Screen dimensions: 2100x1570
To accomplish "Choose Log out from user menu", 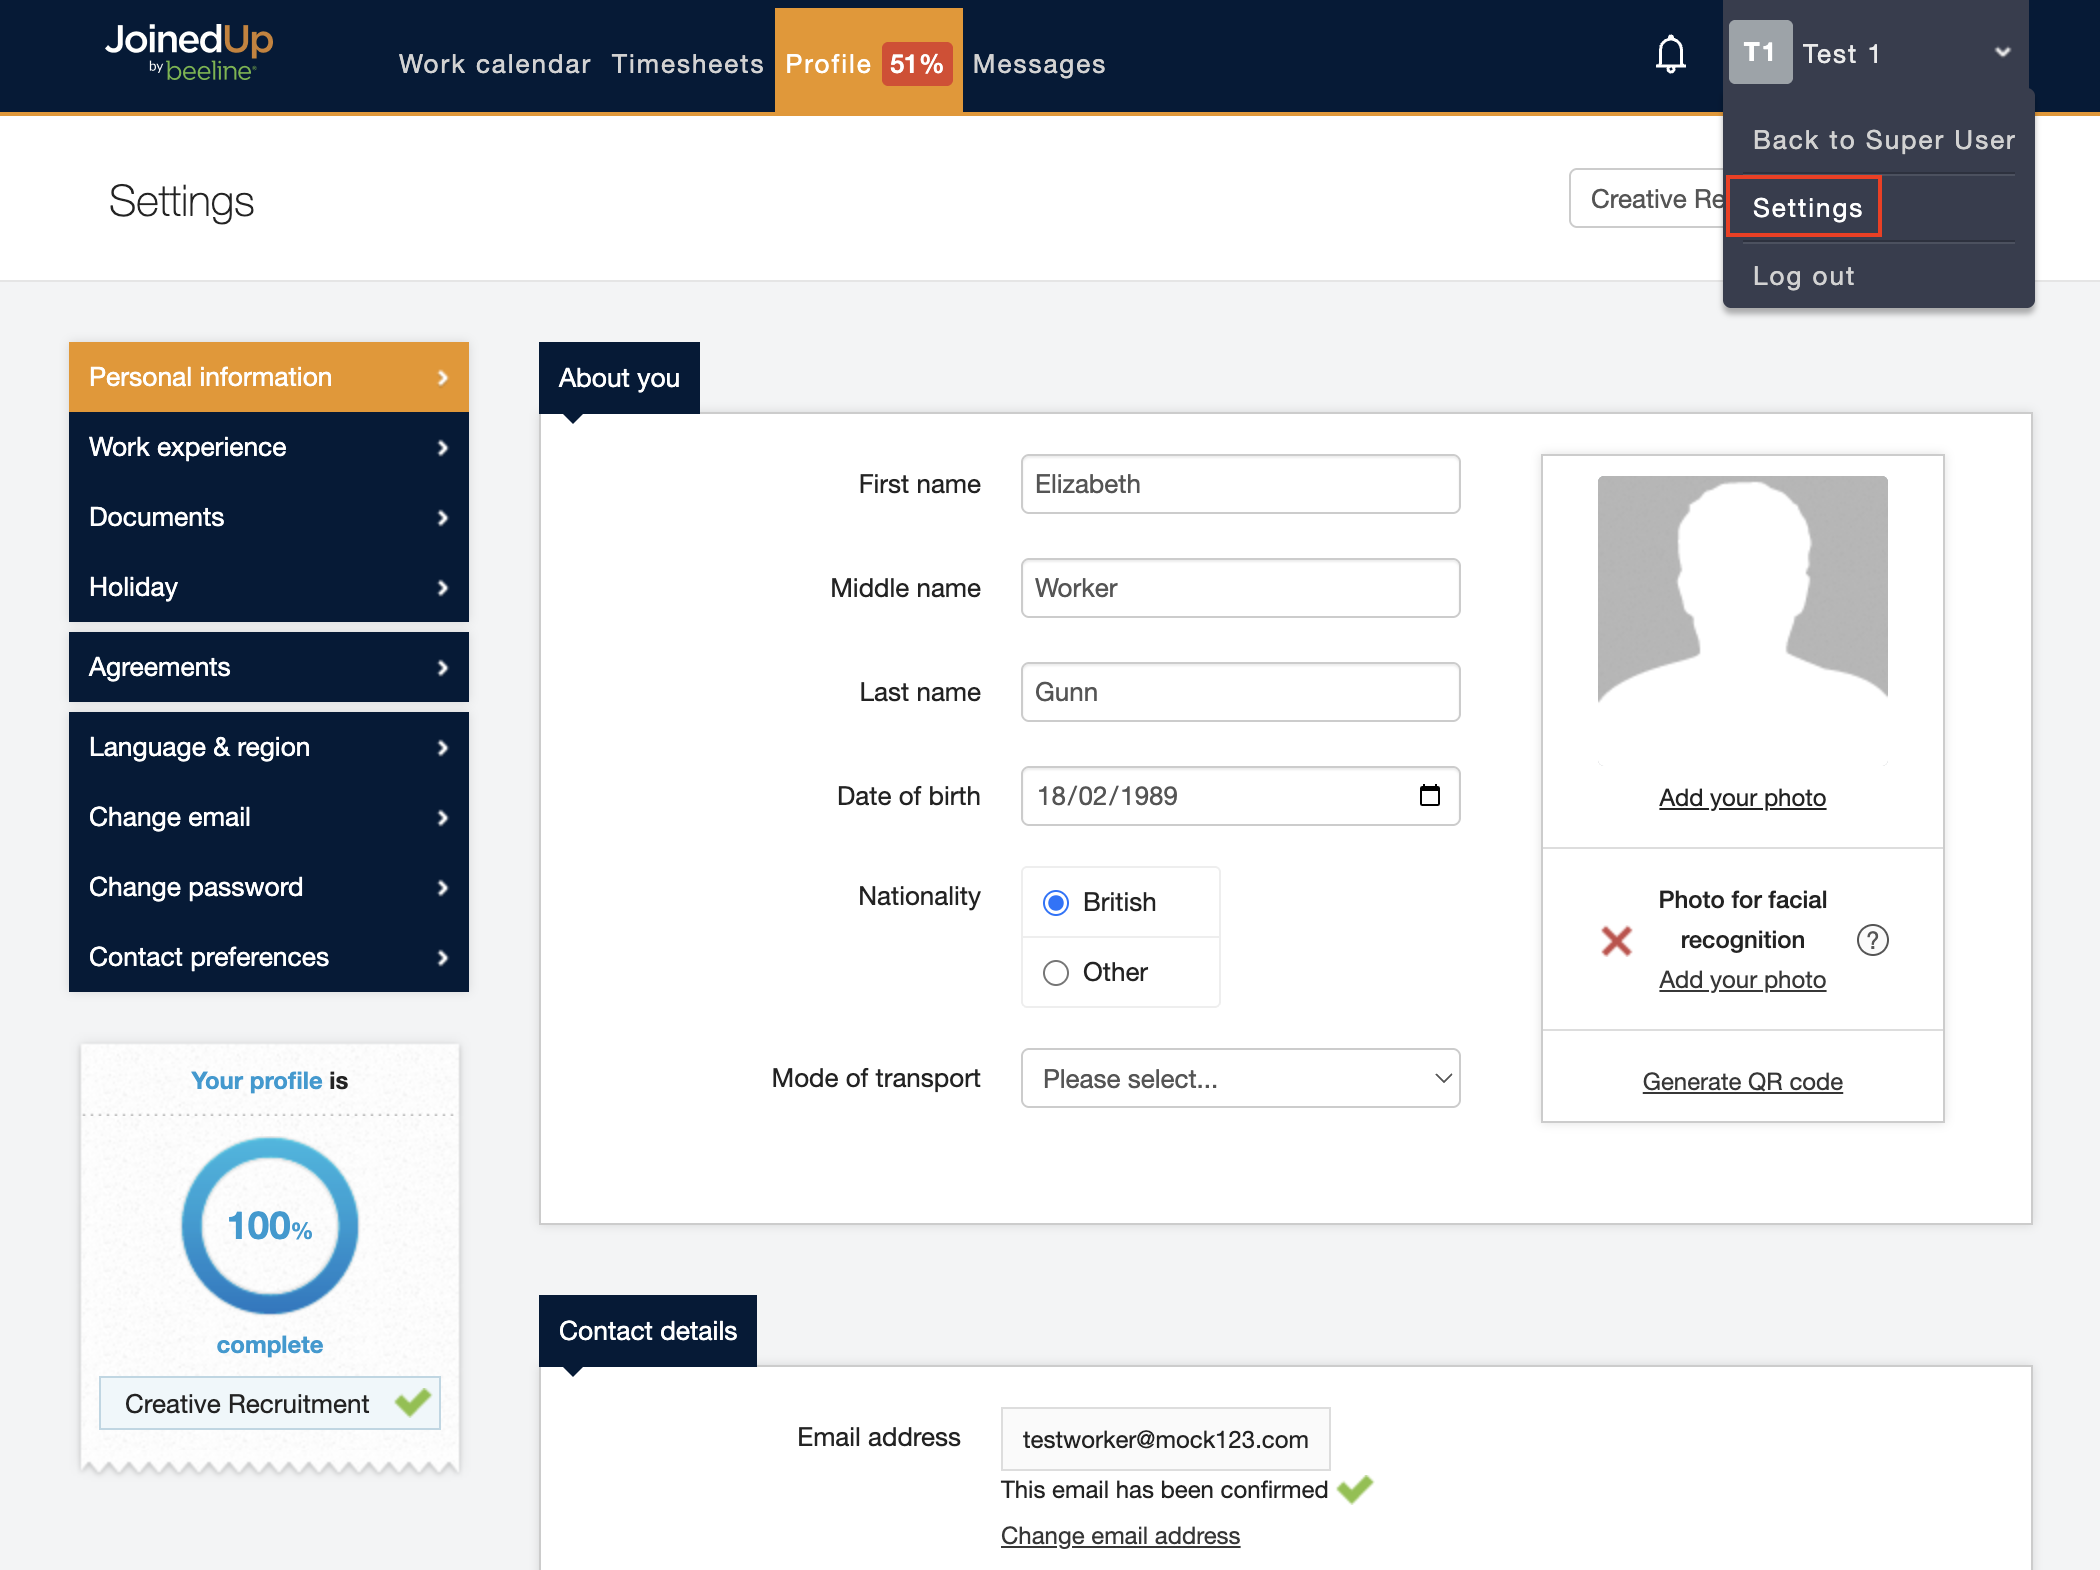I will [1803, 276].
